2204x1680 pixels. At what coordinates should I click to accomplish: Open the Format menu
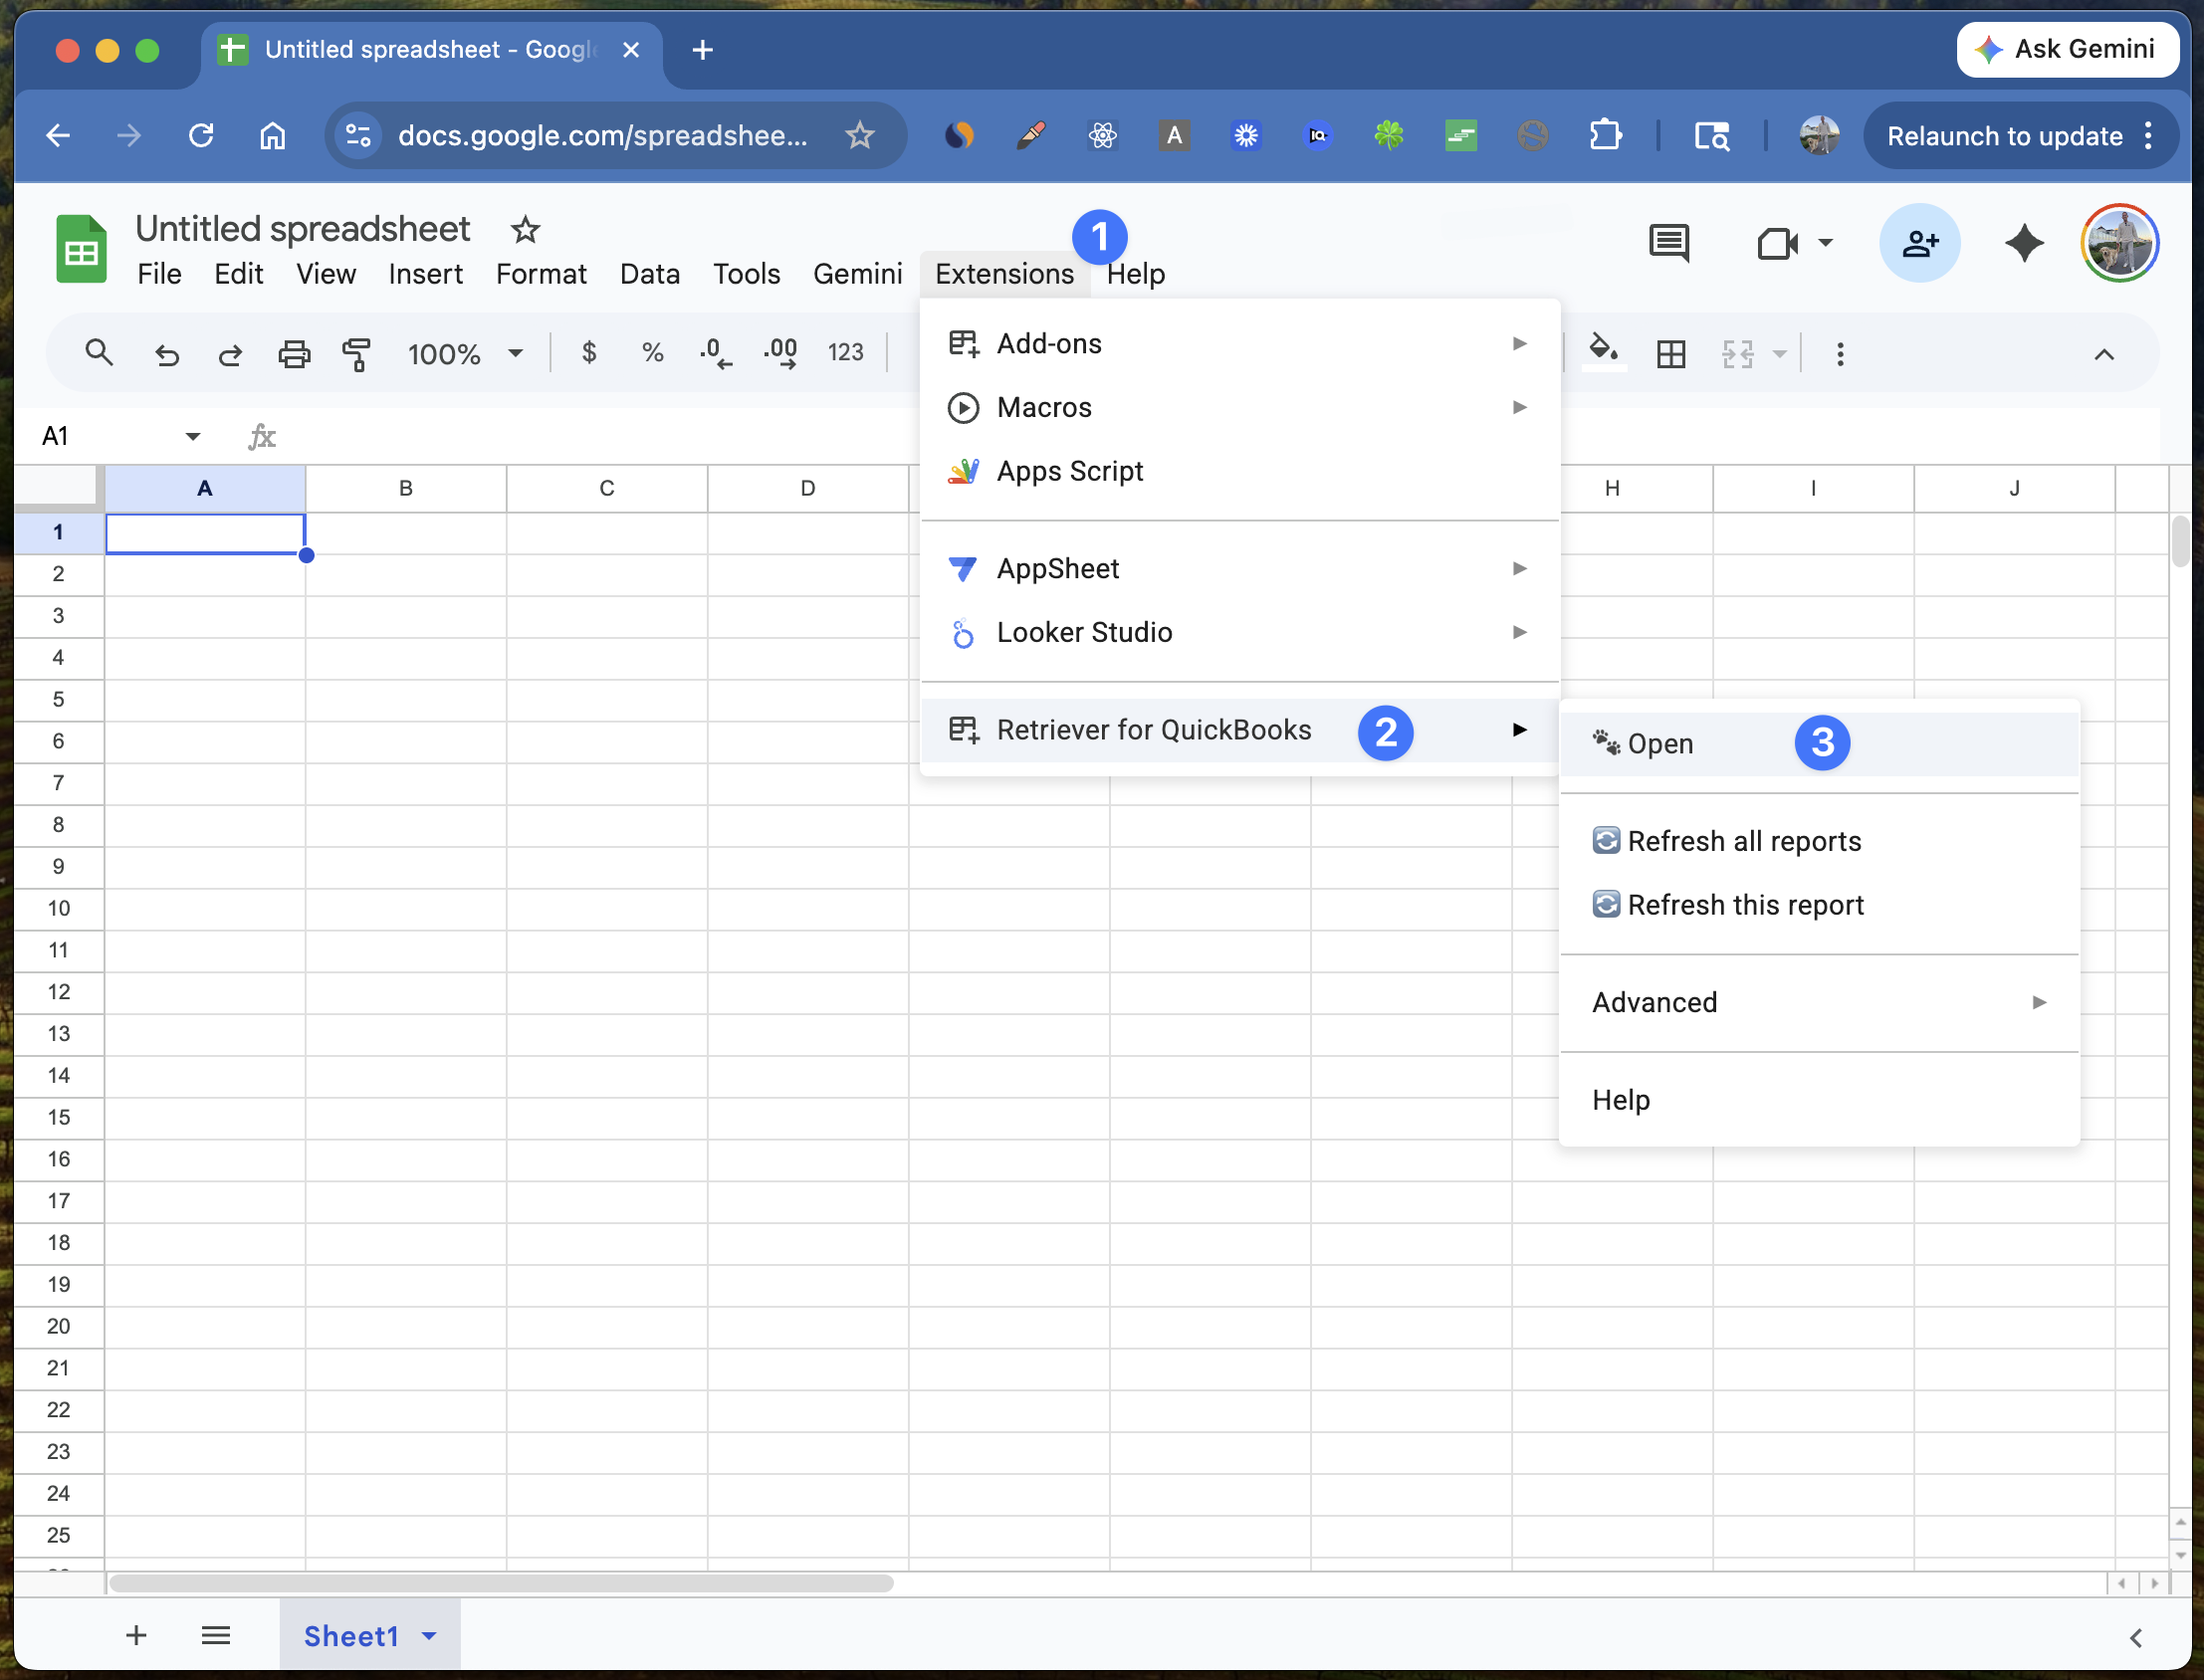(541, 274)
